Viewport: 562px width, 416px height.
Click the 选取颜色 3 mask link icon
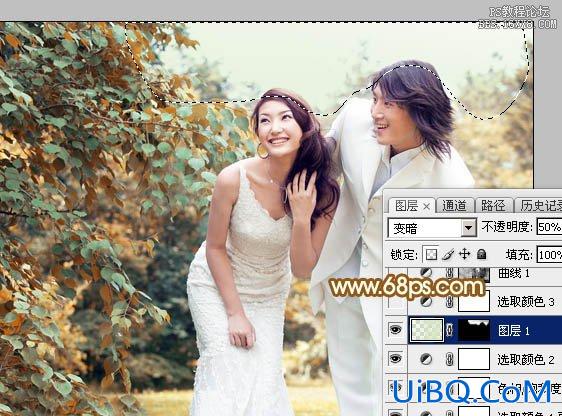[x=449, y=302]
